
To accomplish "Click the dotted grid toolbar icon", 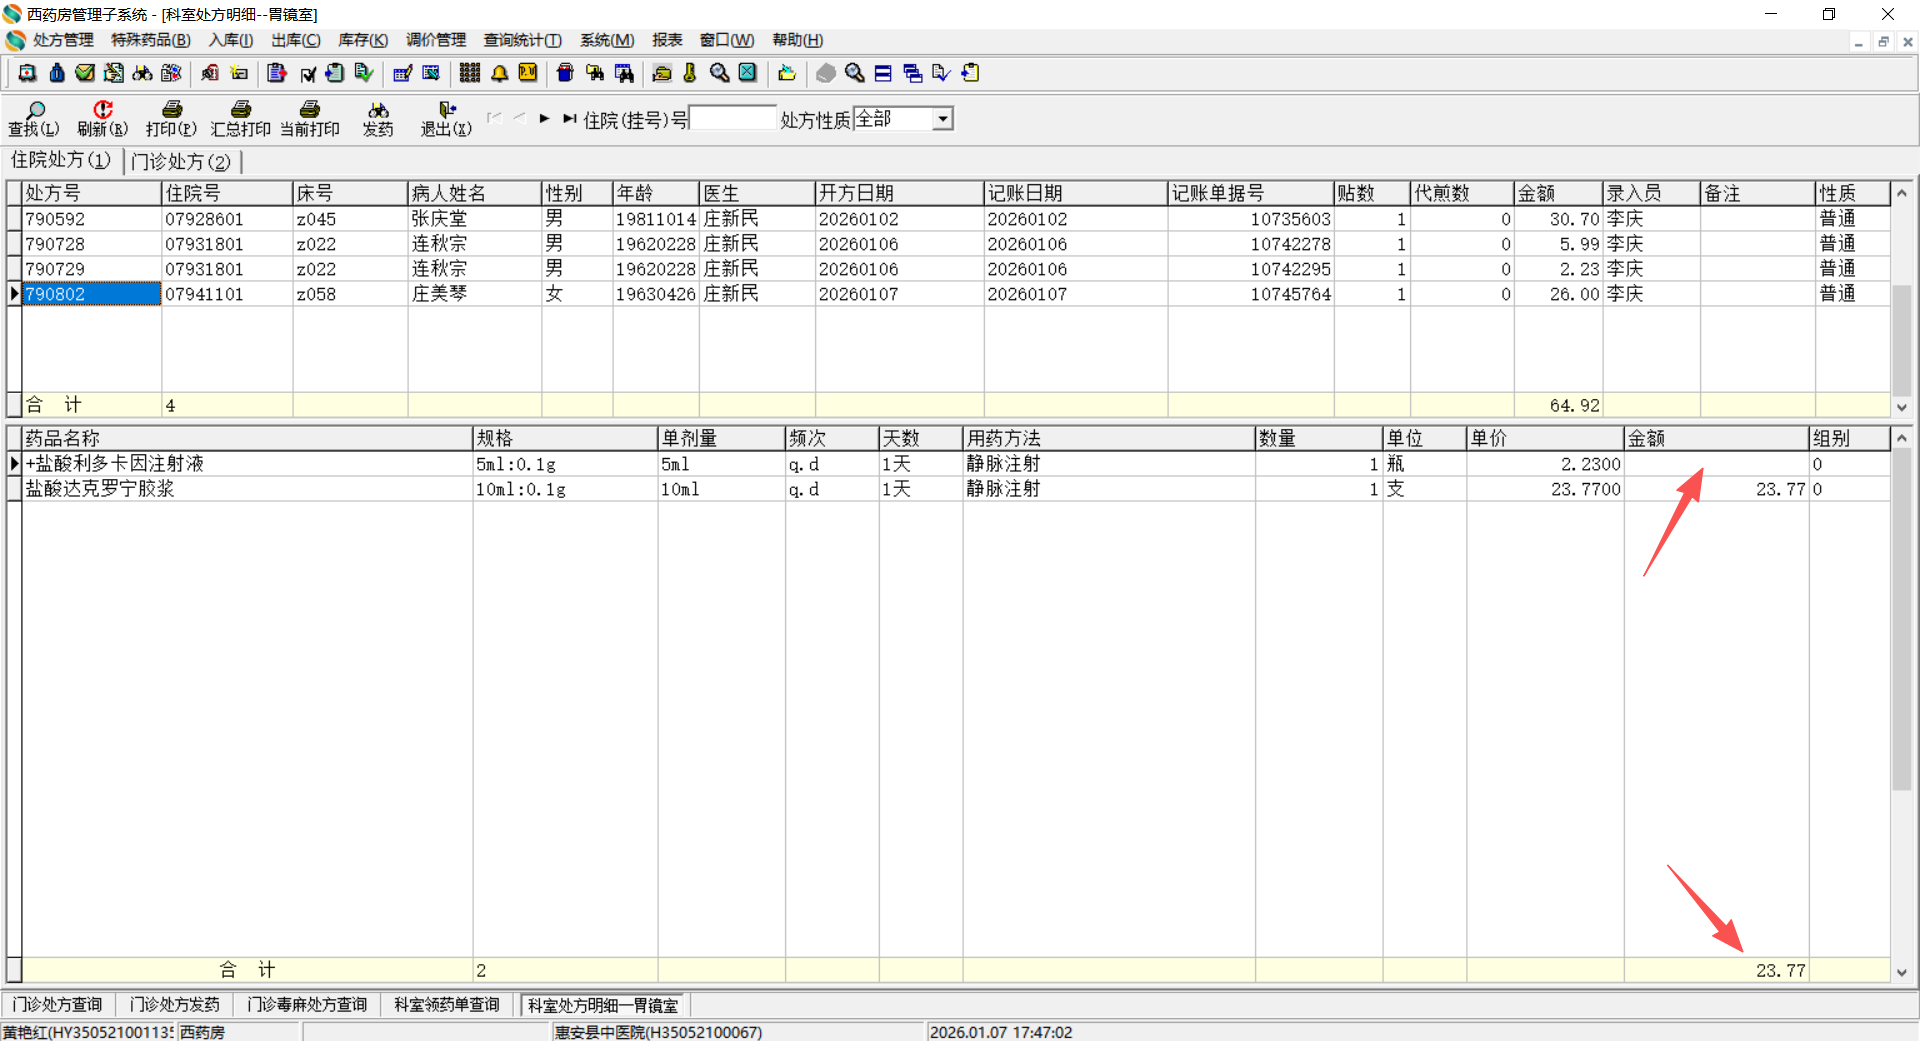I will (x=470, y=73).
